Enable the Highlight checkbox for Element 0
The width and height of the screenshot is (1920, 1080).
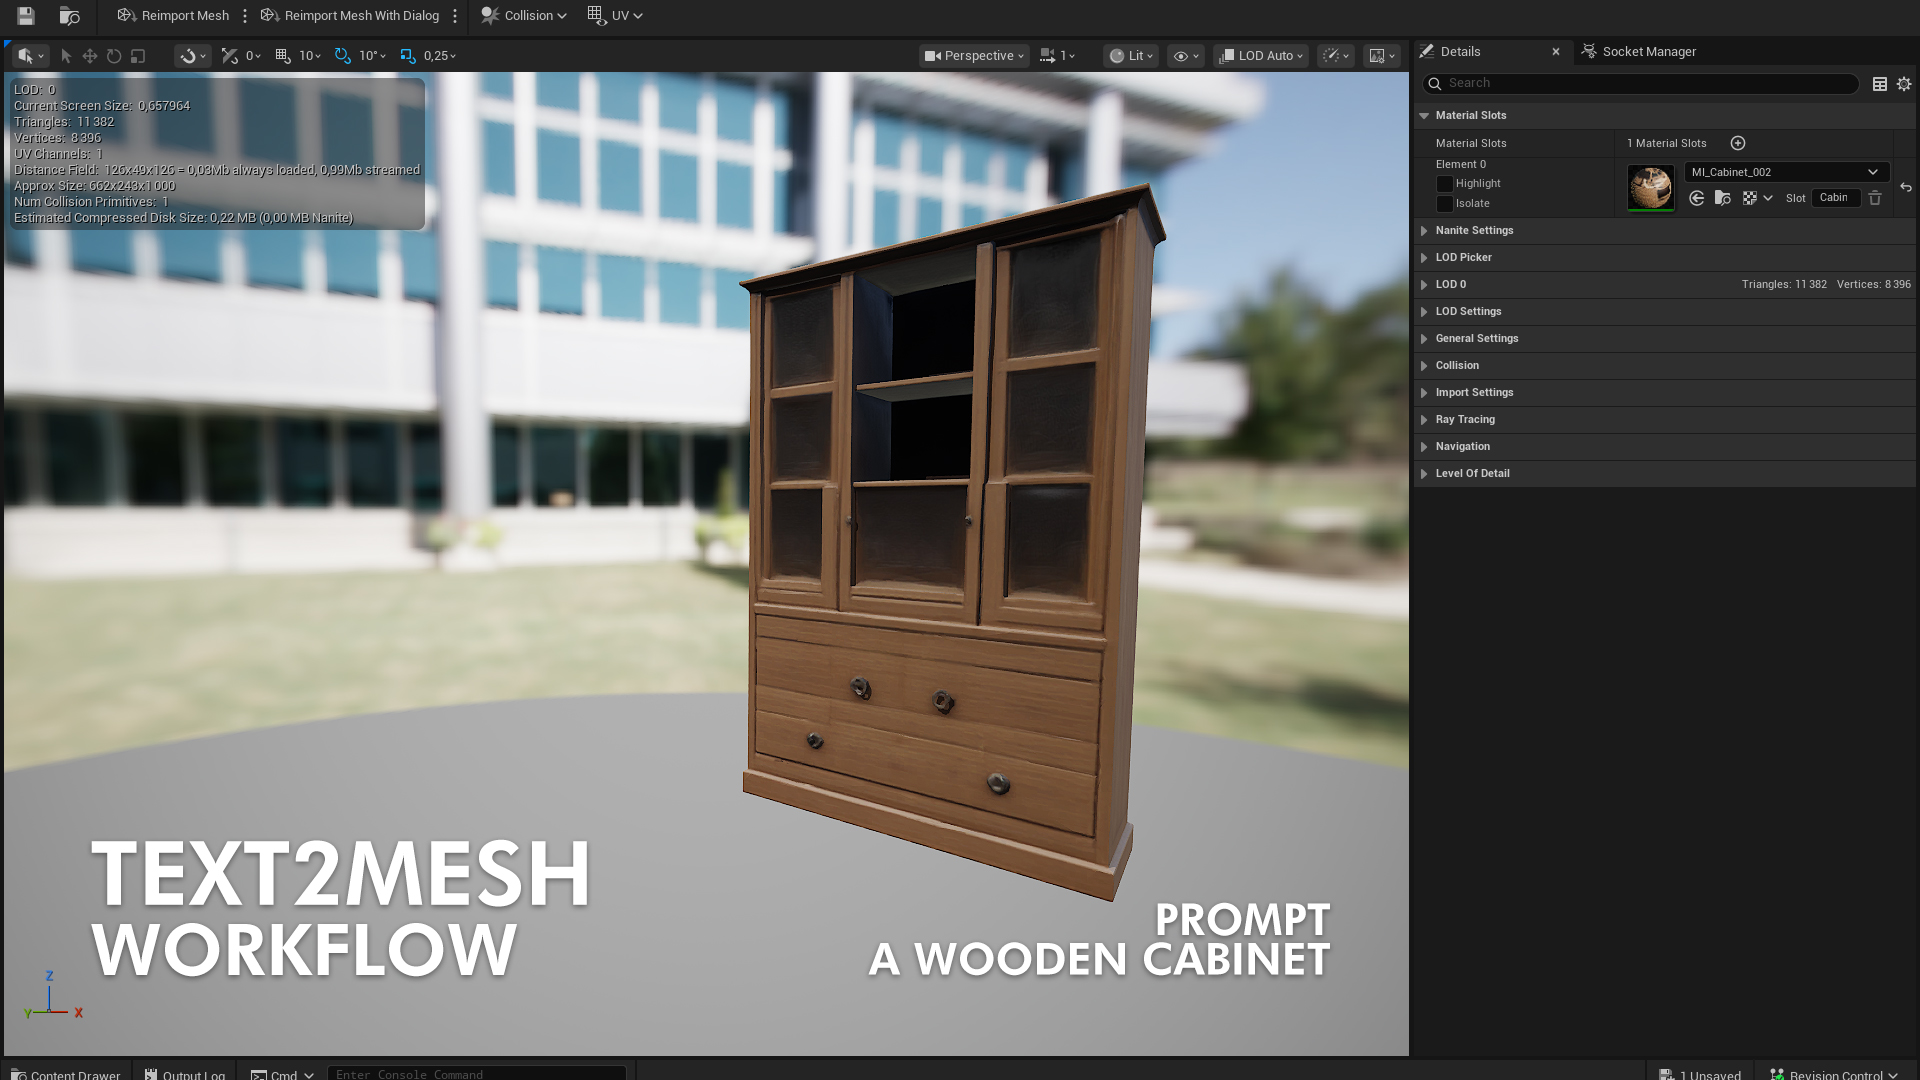pos(1444,184)
